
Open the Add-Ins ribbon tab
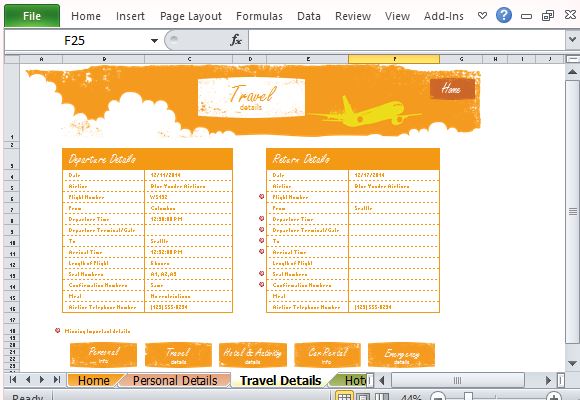pyautogui.click(x=444, y=16)
